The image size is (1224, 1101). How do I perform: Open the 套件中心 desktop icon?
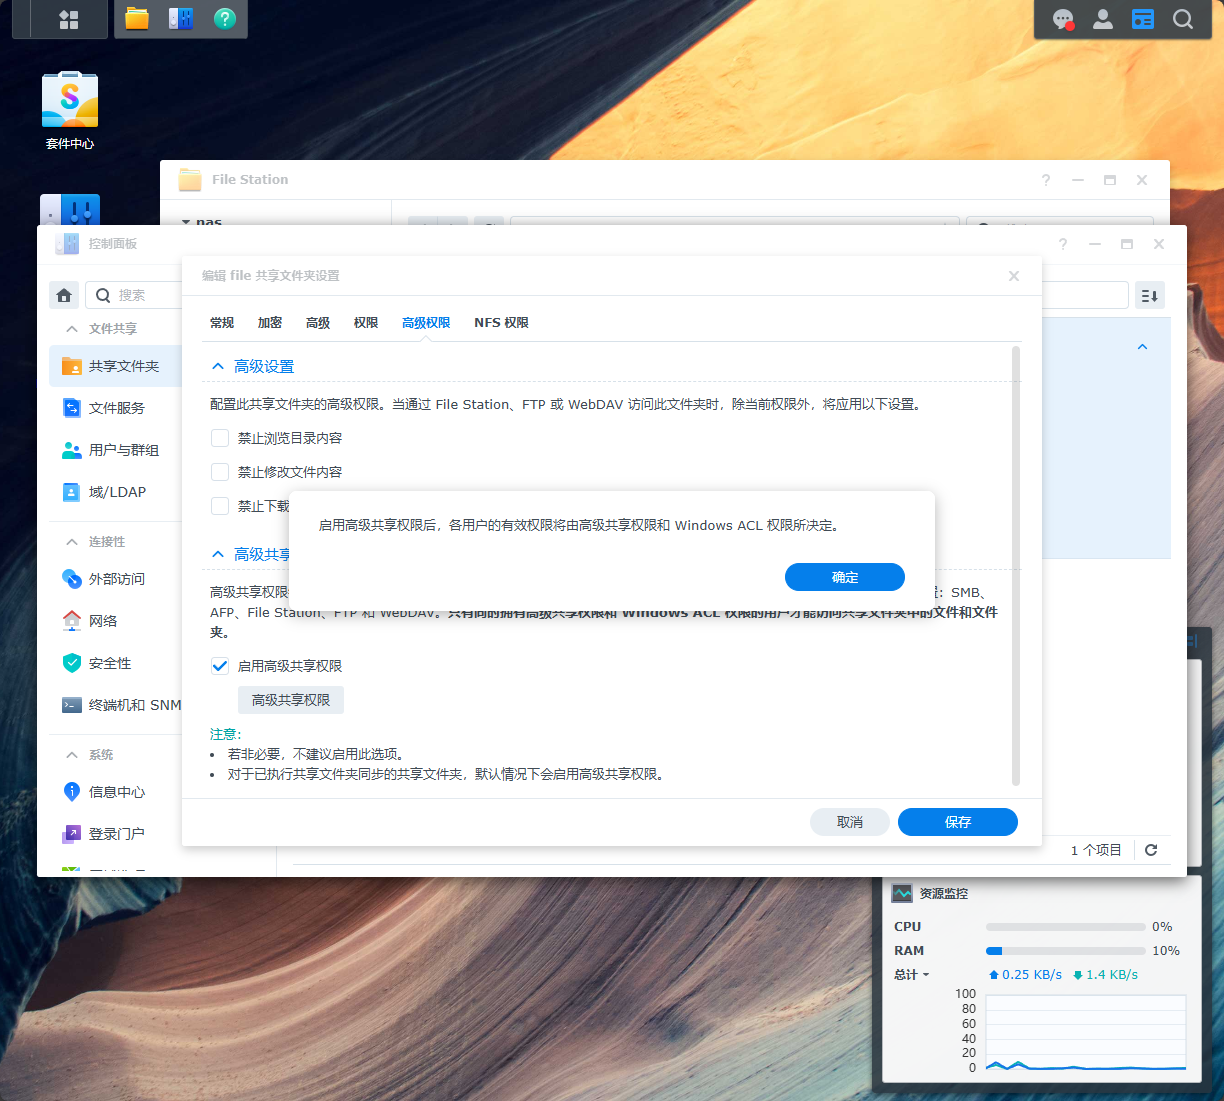[70, 110]
